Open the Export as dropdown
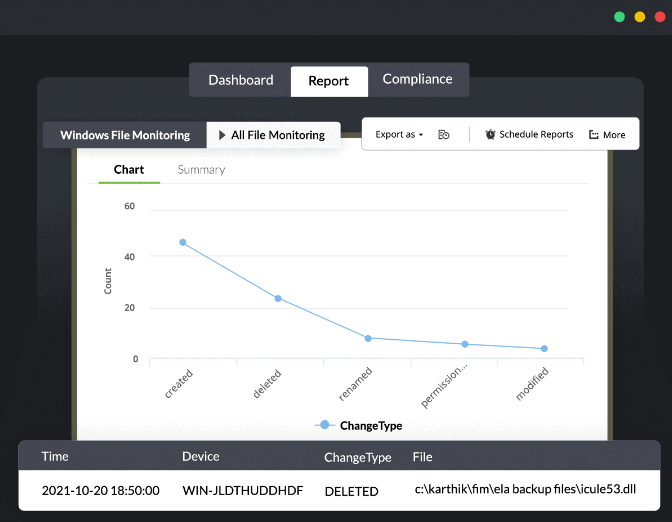 pos(399,134)
